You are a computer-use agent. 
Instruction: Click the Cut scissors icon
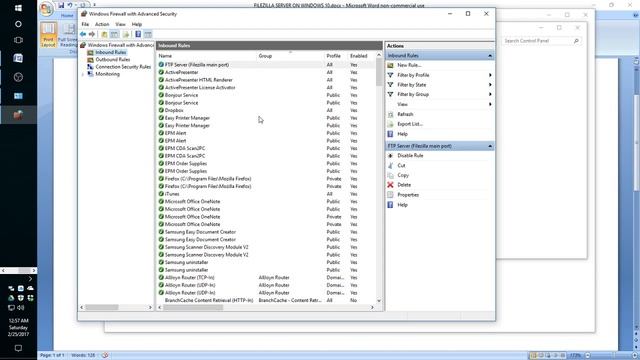tap(391, 166)
